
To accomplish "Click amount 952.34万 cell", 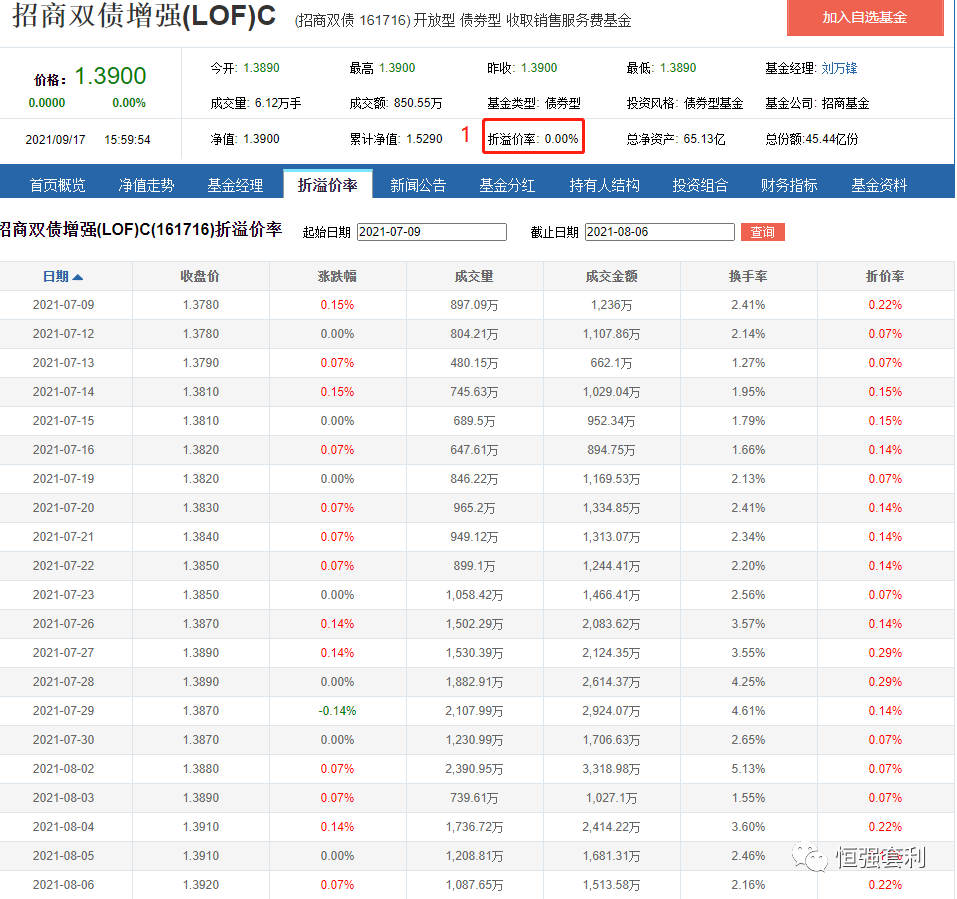I will [611, 421].
